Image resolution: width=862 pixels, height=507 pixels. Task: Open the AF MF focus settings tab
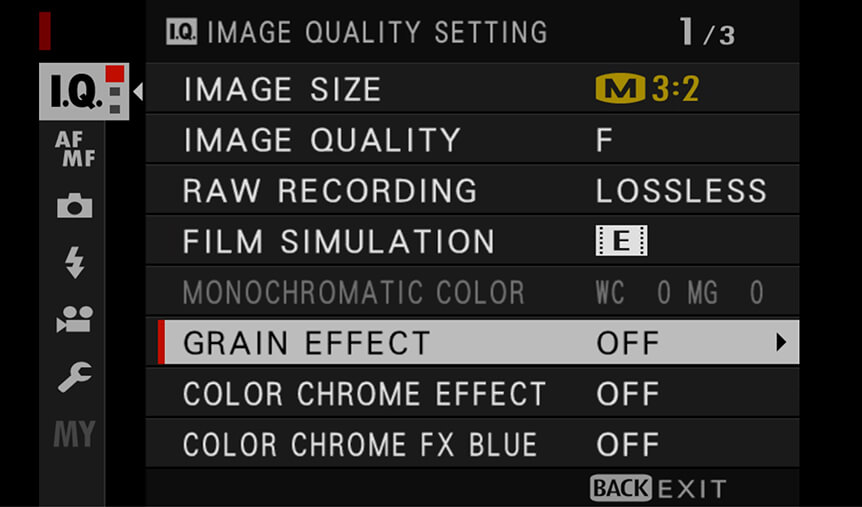click(75, 148)
